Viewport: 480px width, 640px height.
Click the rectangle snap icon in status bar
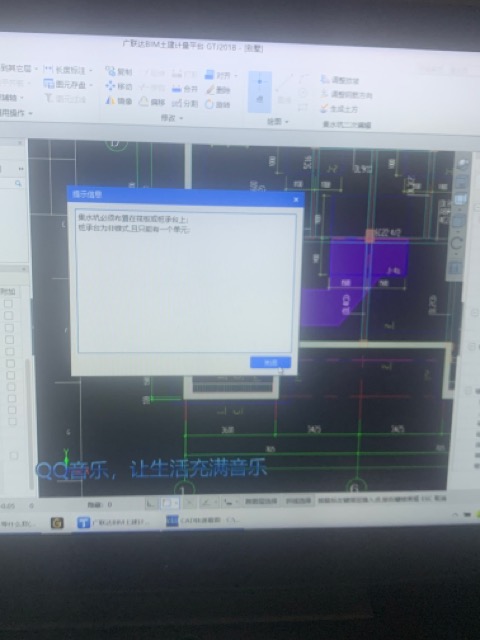click(168, 503)
